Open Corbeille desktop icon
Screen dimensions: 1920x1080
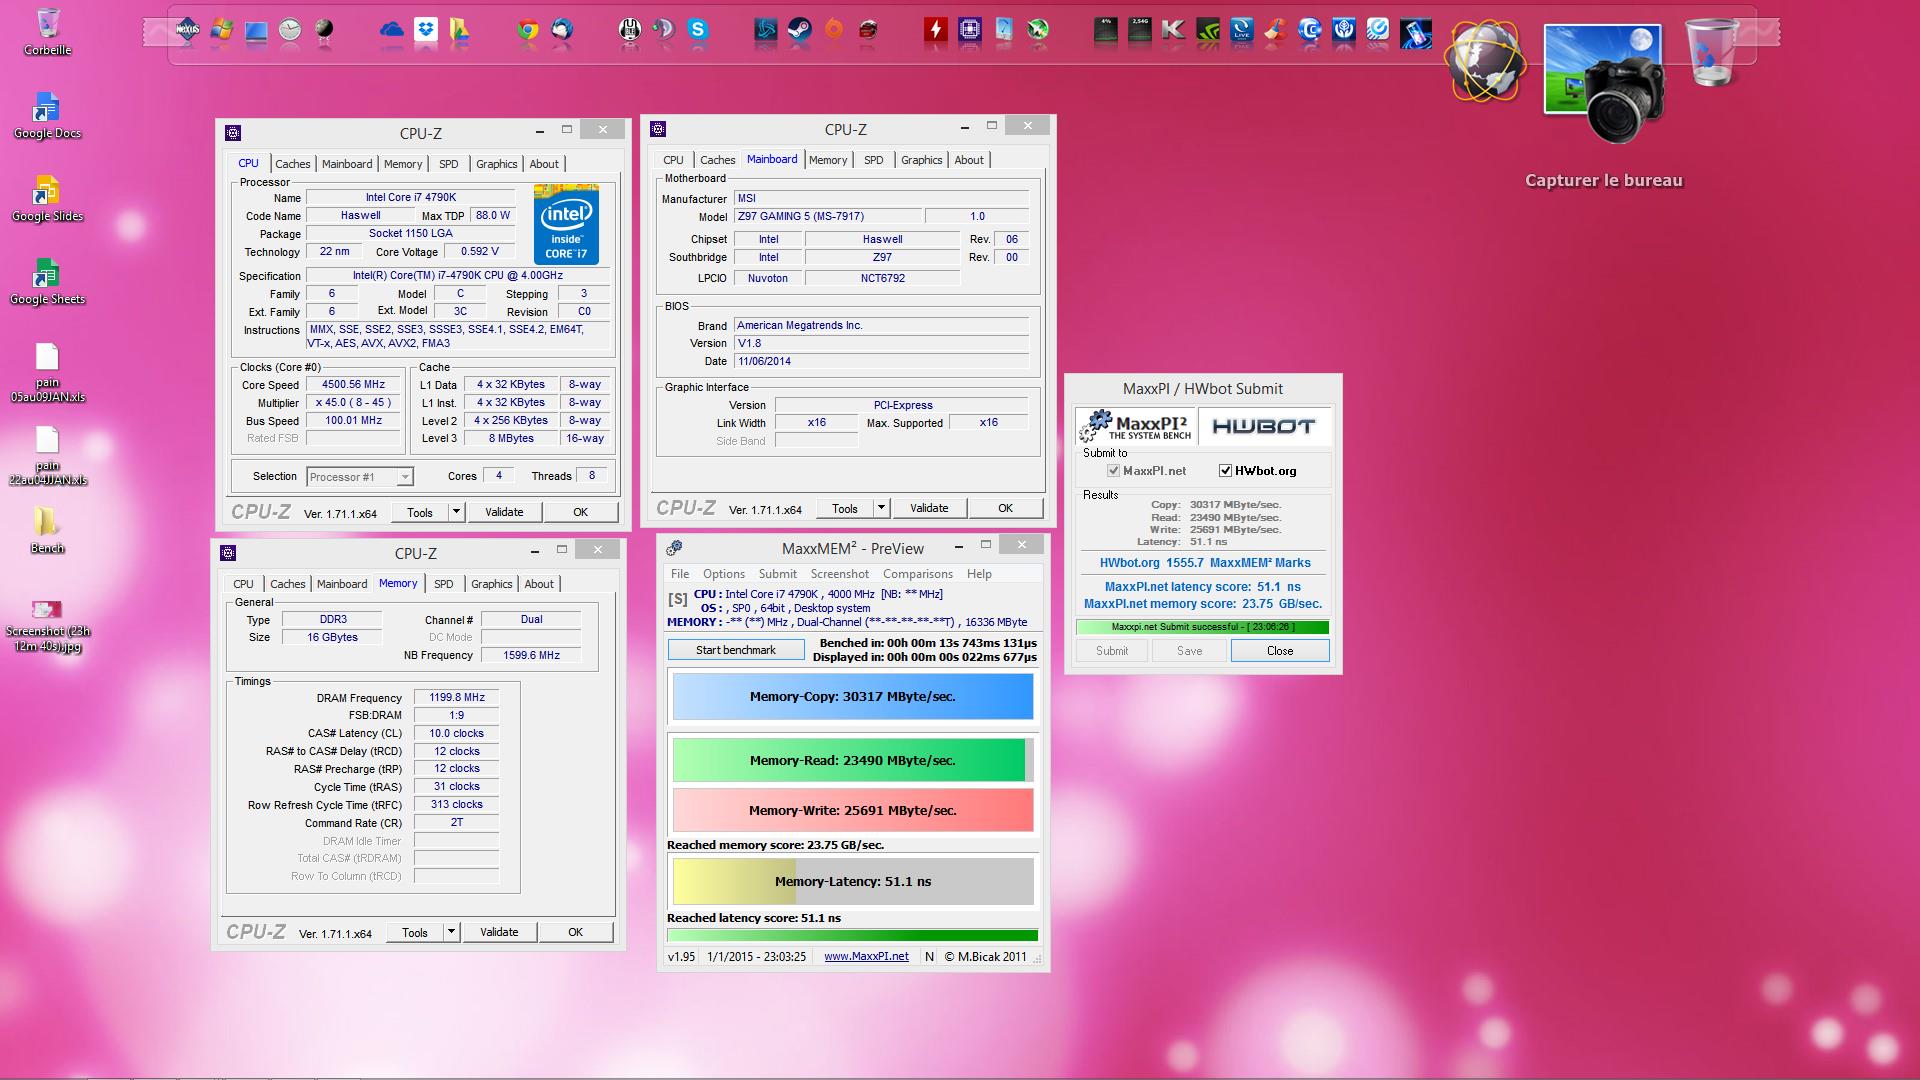[x=47, y=31]
